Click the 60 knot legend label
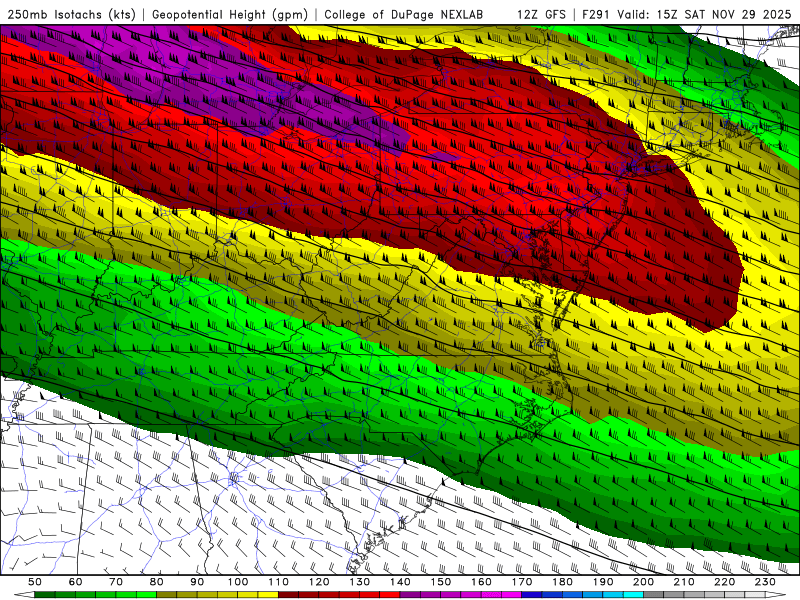Screen dimensions: 800x600 tap(75, 582)
